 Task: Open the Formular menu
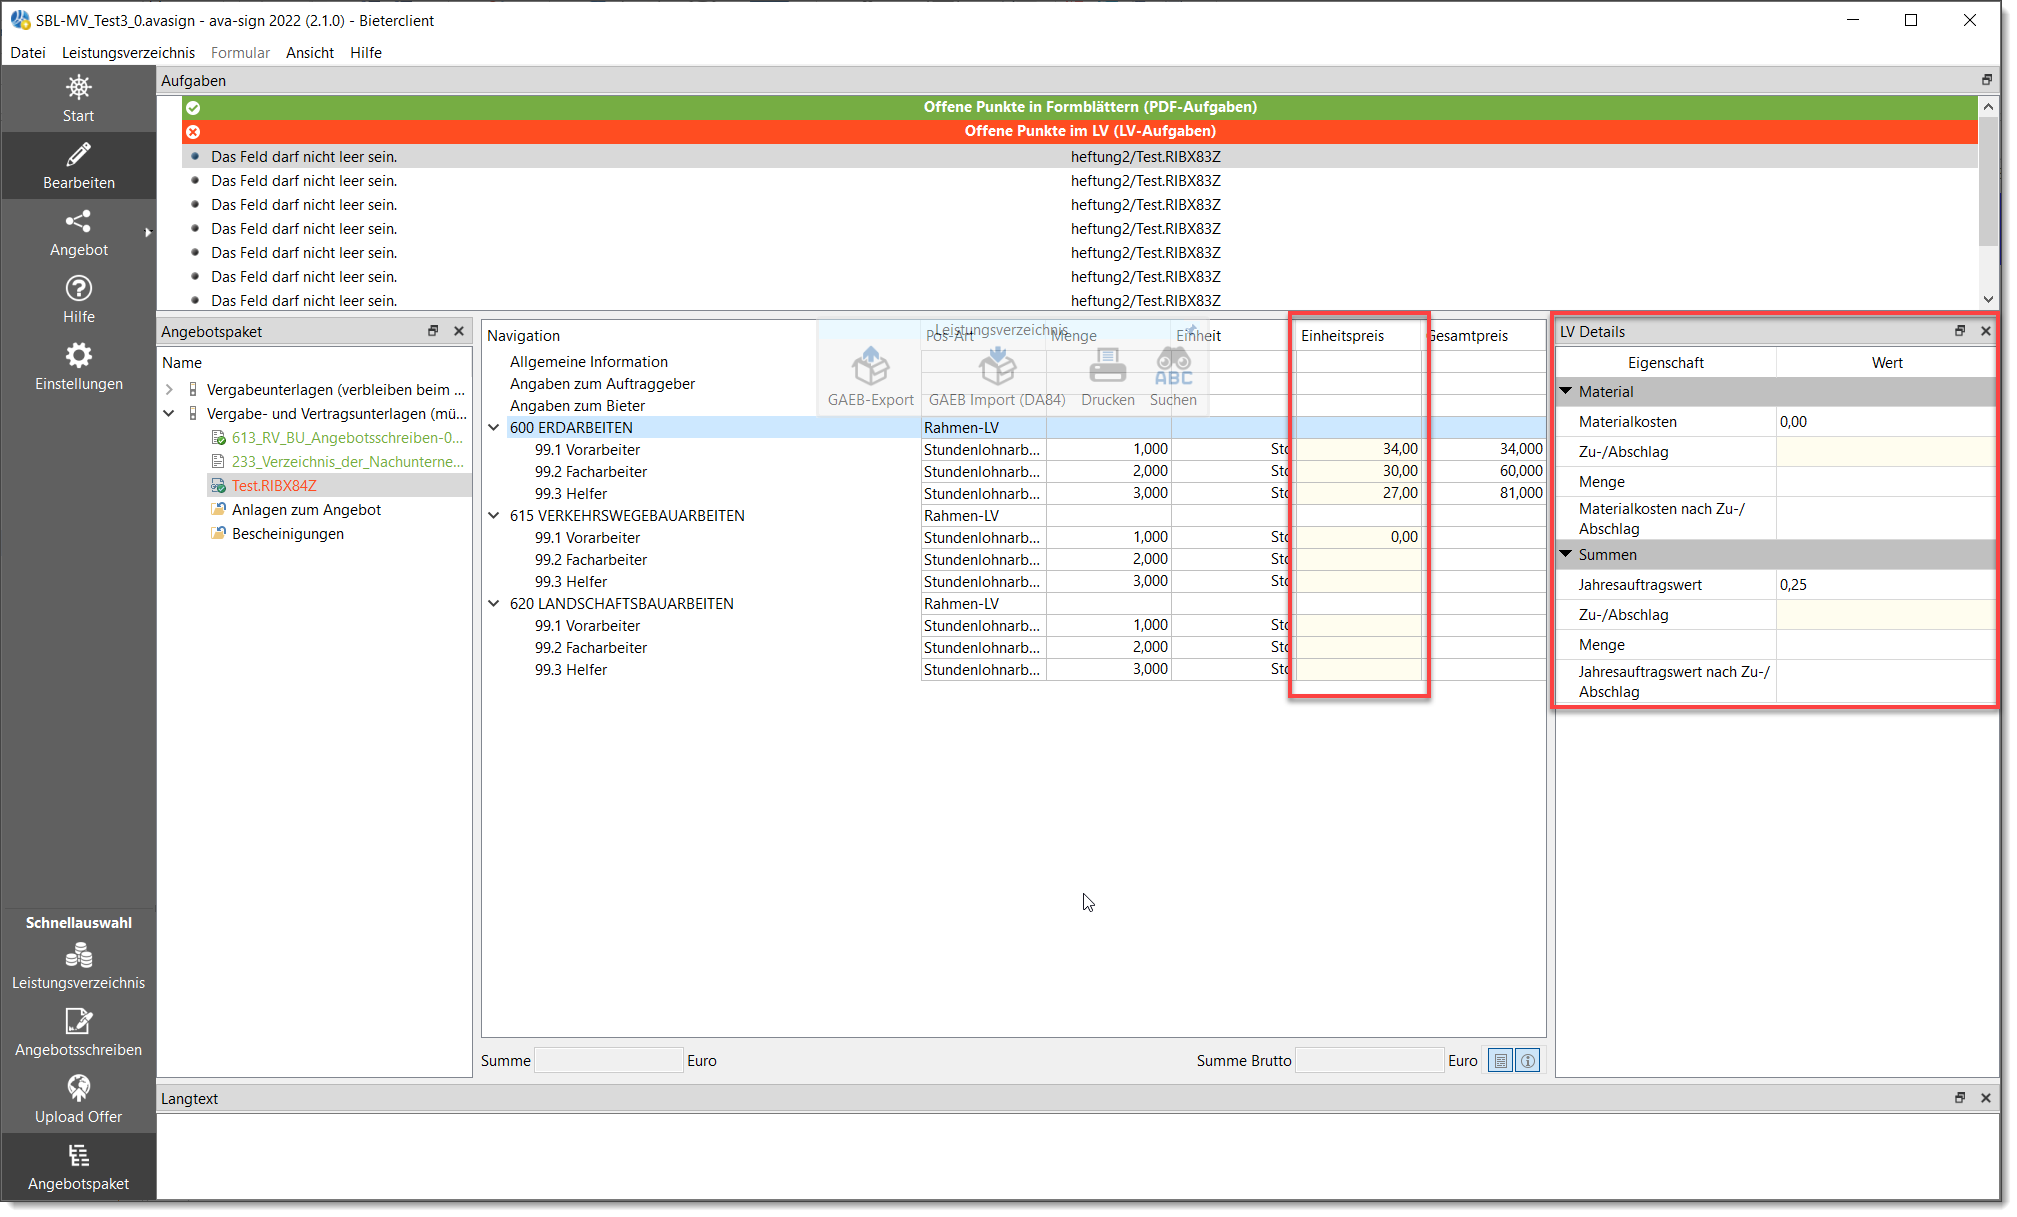pyautogui.click(x=240, y=53)
